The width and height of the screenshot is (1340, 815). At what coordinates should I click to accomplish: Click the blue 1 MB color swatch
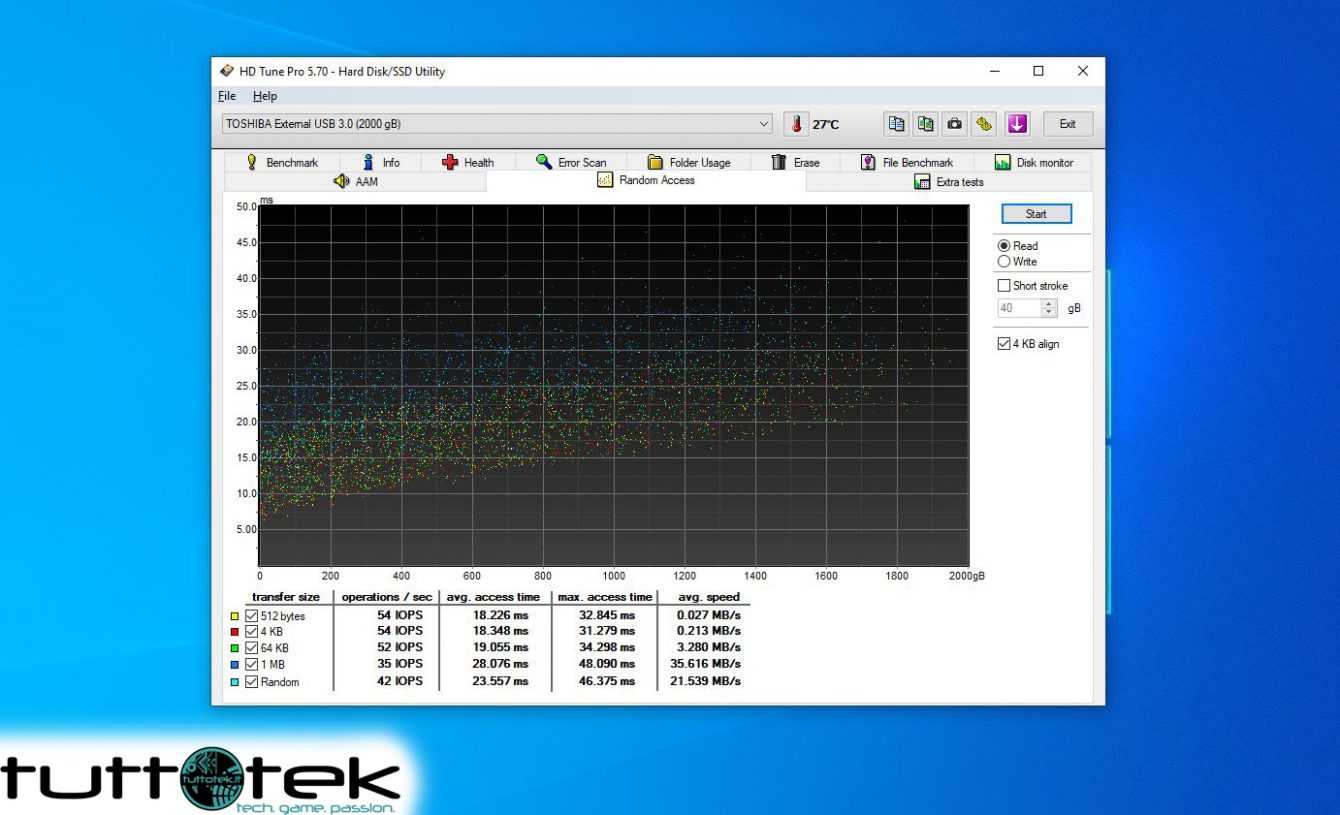coord(235,664)
